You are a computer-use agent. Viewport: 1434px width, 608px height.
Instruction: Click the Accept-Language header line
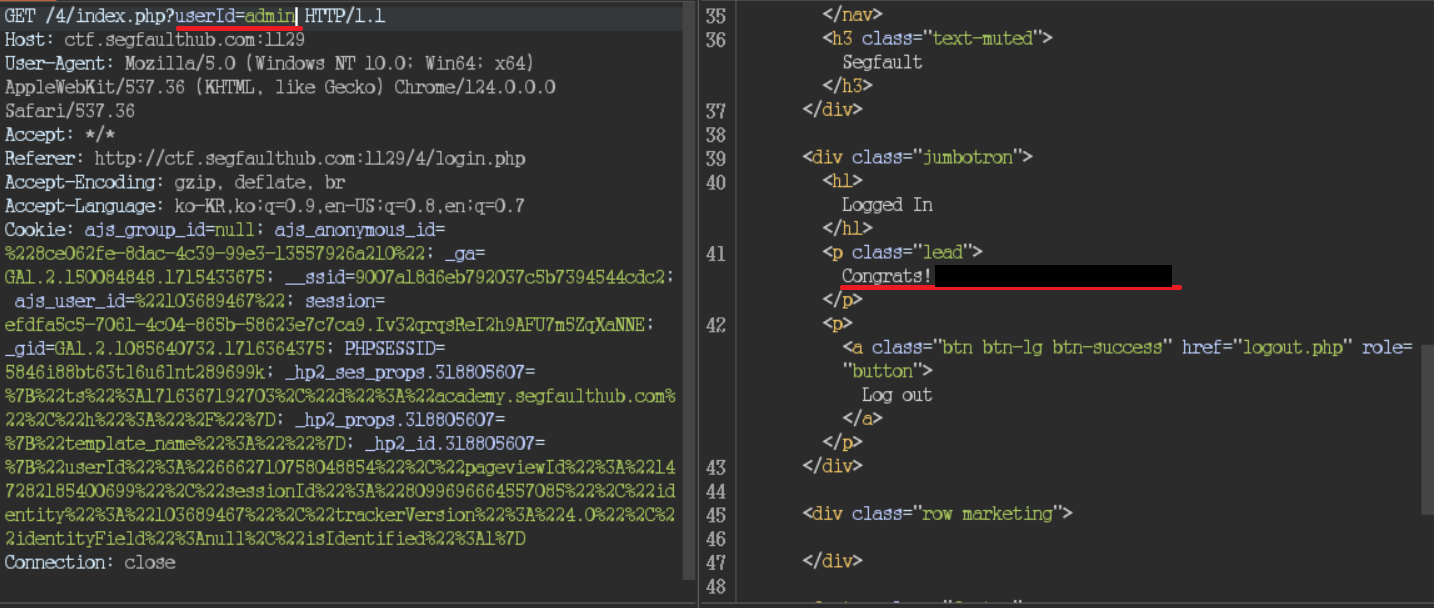265,207
